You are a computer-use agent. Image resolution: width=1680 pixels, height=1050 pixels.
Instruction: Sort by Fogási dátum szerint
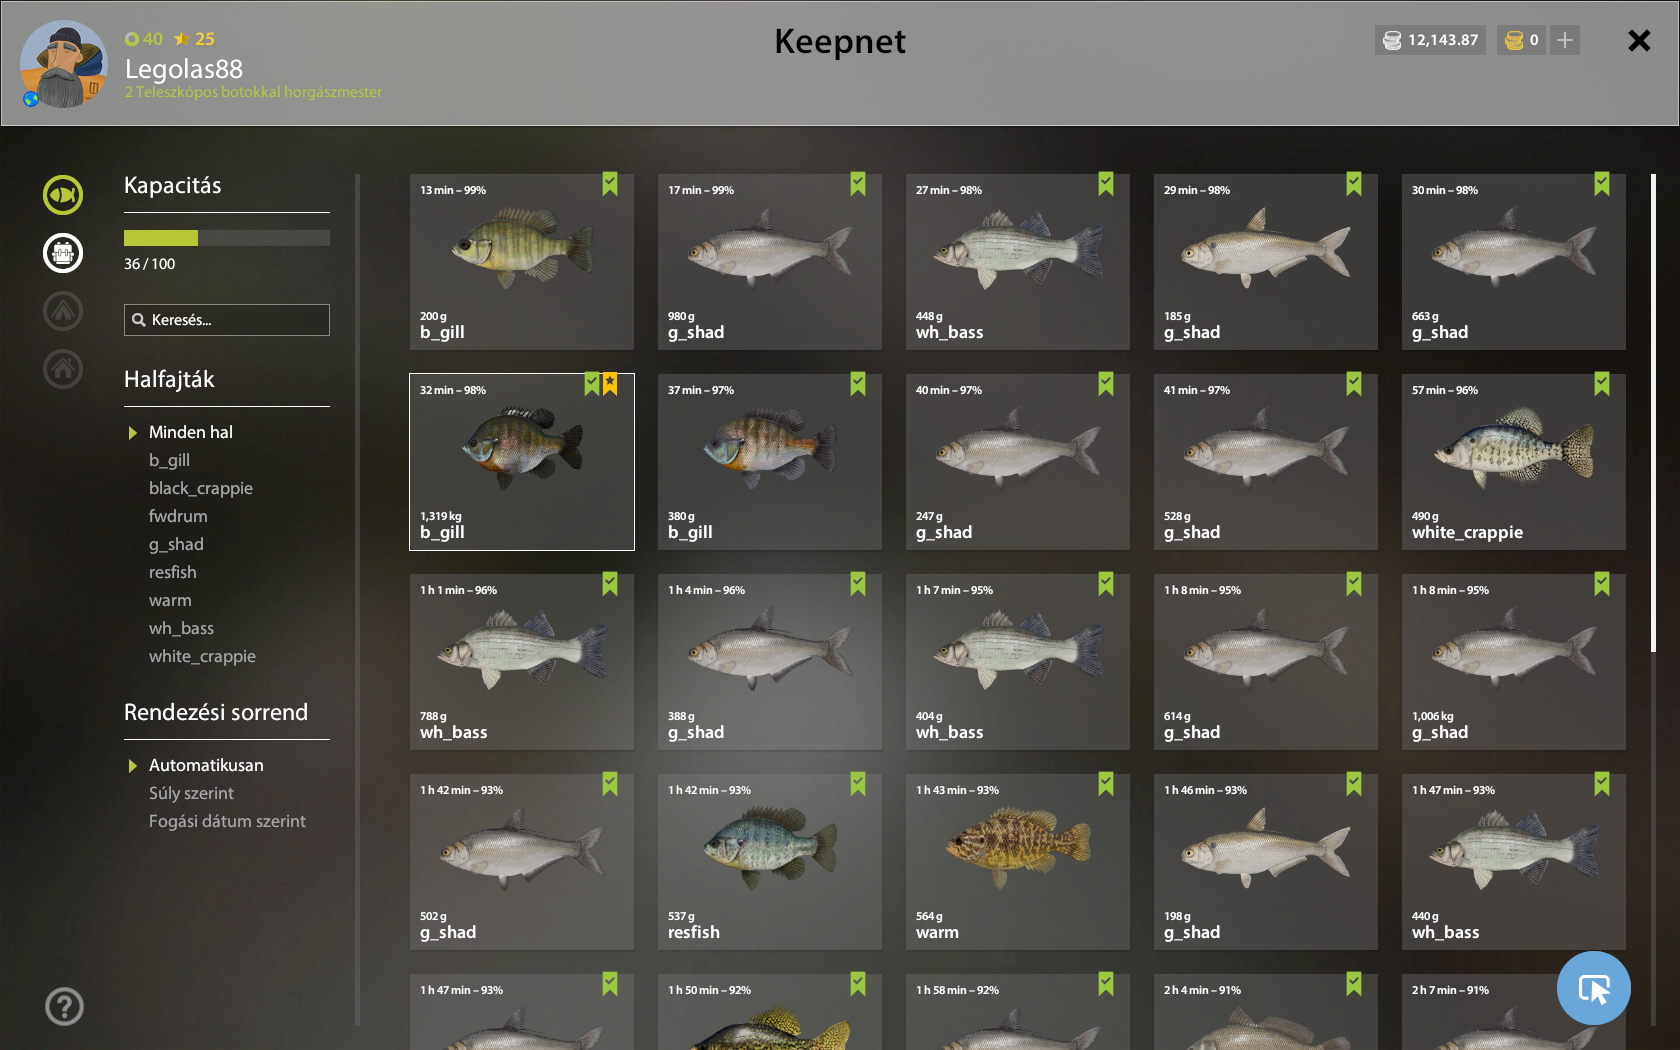(x=227, y=821)
